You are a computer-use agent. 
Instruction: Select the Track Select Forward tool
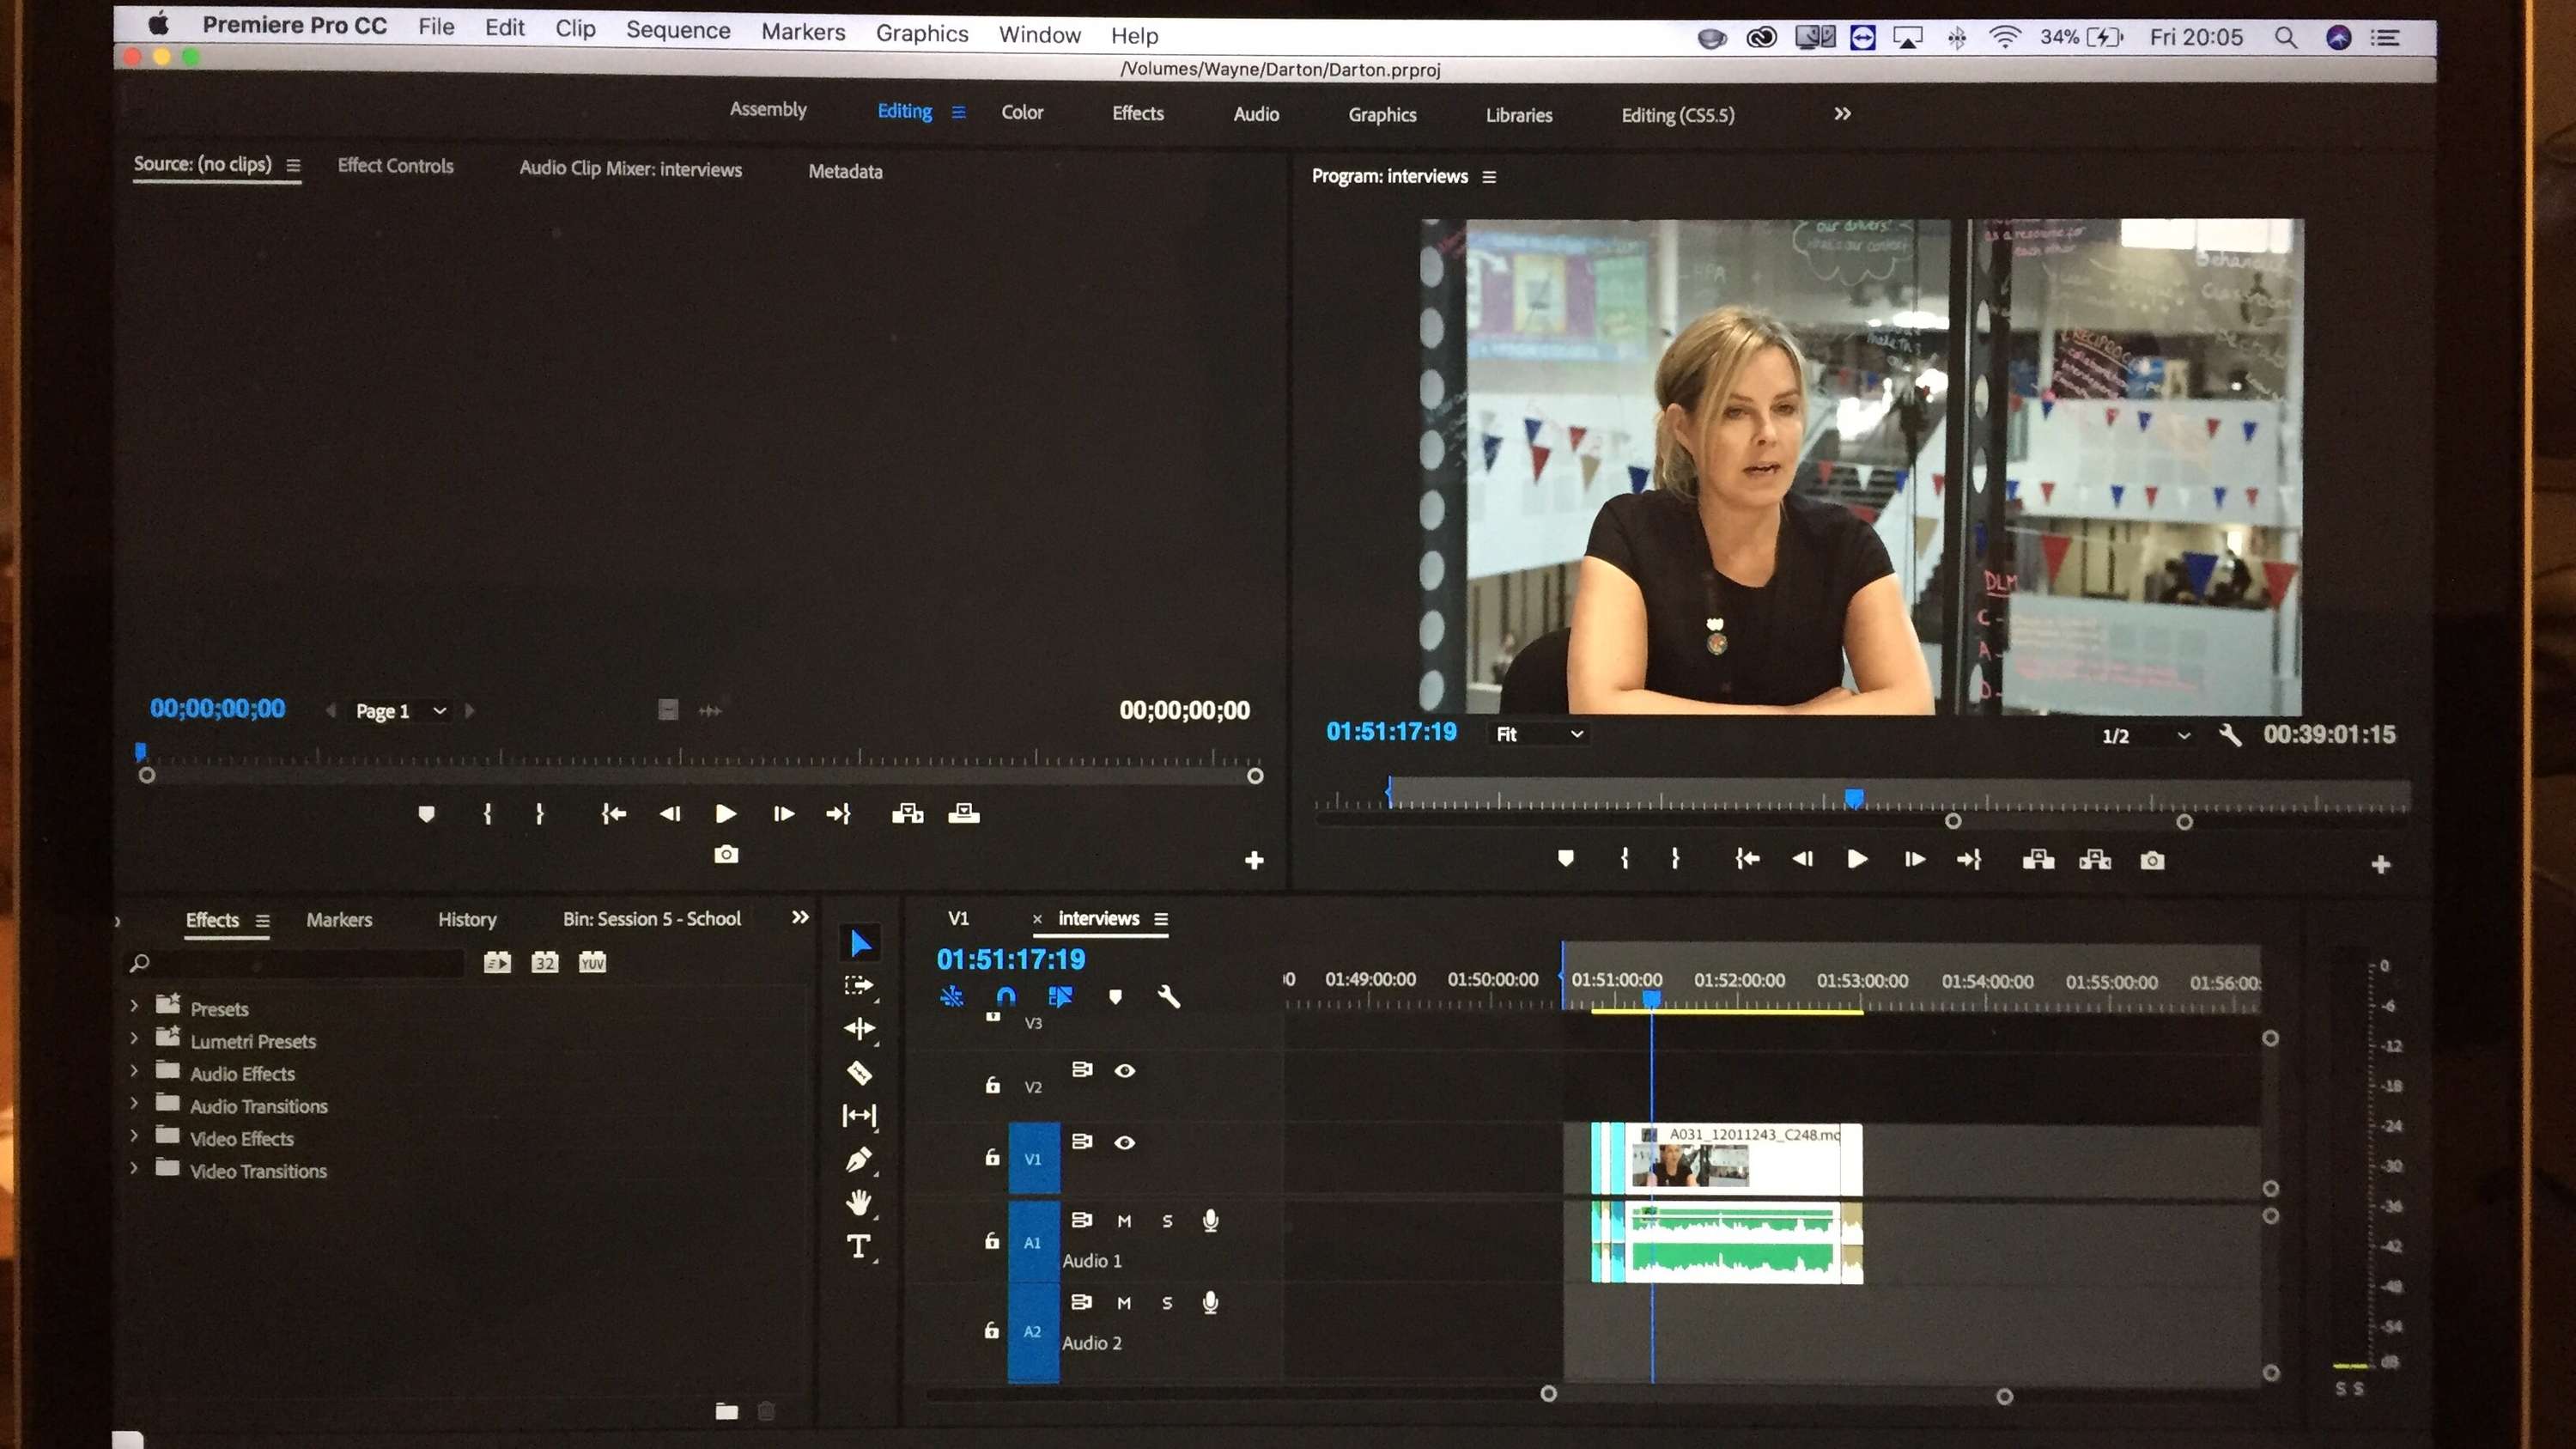point(859,985)
